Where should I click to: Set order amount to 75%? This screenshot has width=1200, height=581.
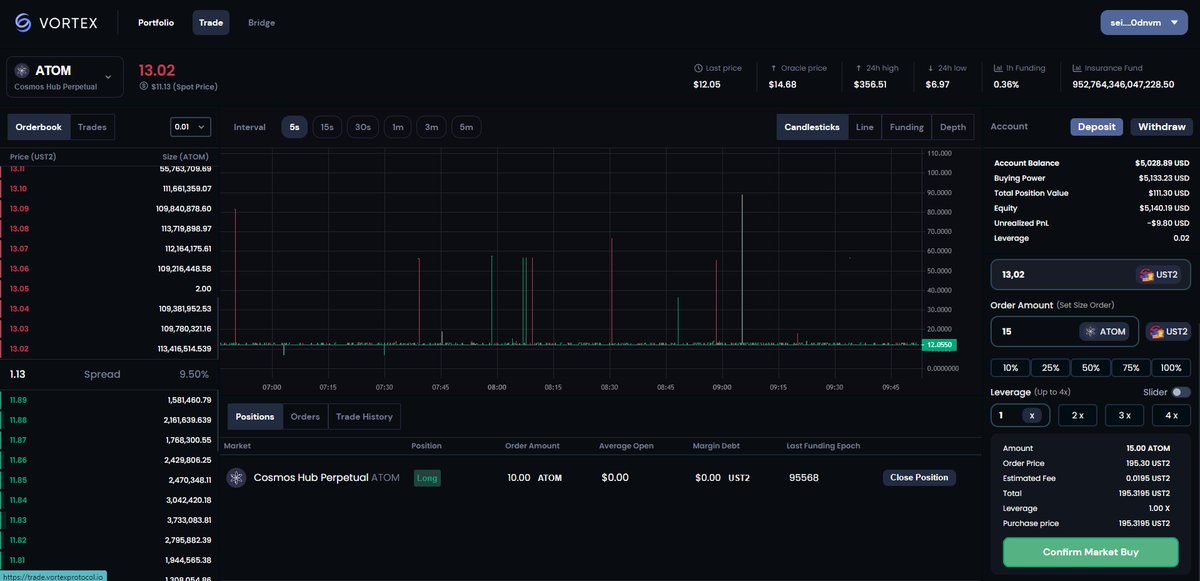click(1131, 367)
